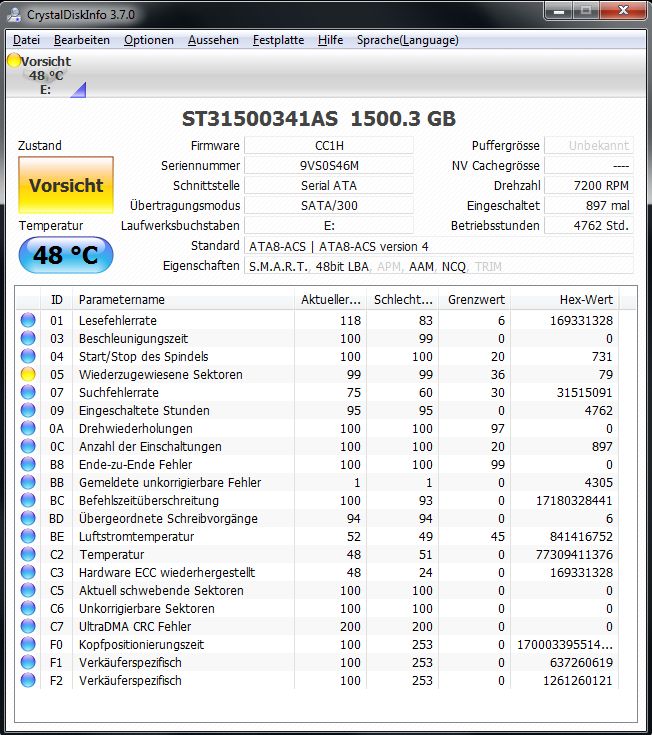Click the Grenzwert column header
This screenshot has height=735, width=652.
pyautogui.click(x=474, y=300)
